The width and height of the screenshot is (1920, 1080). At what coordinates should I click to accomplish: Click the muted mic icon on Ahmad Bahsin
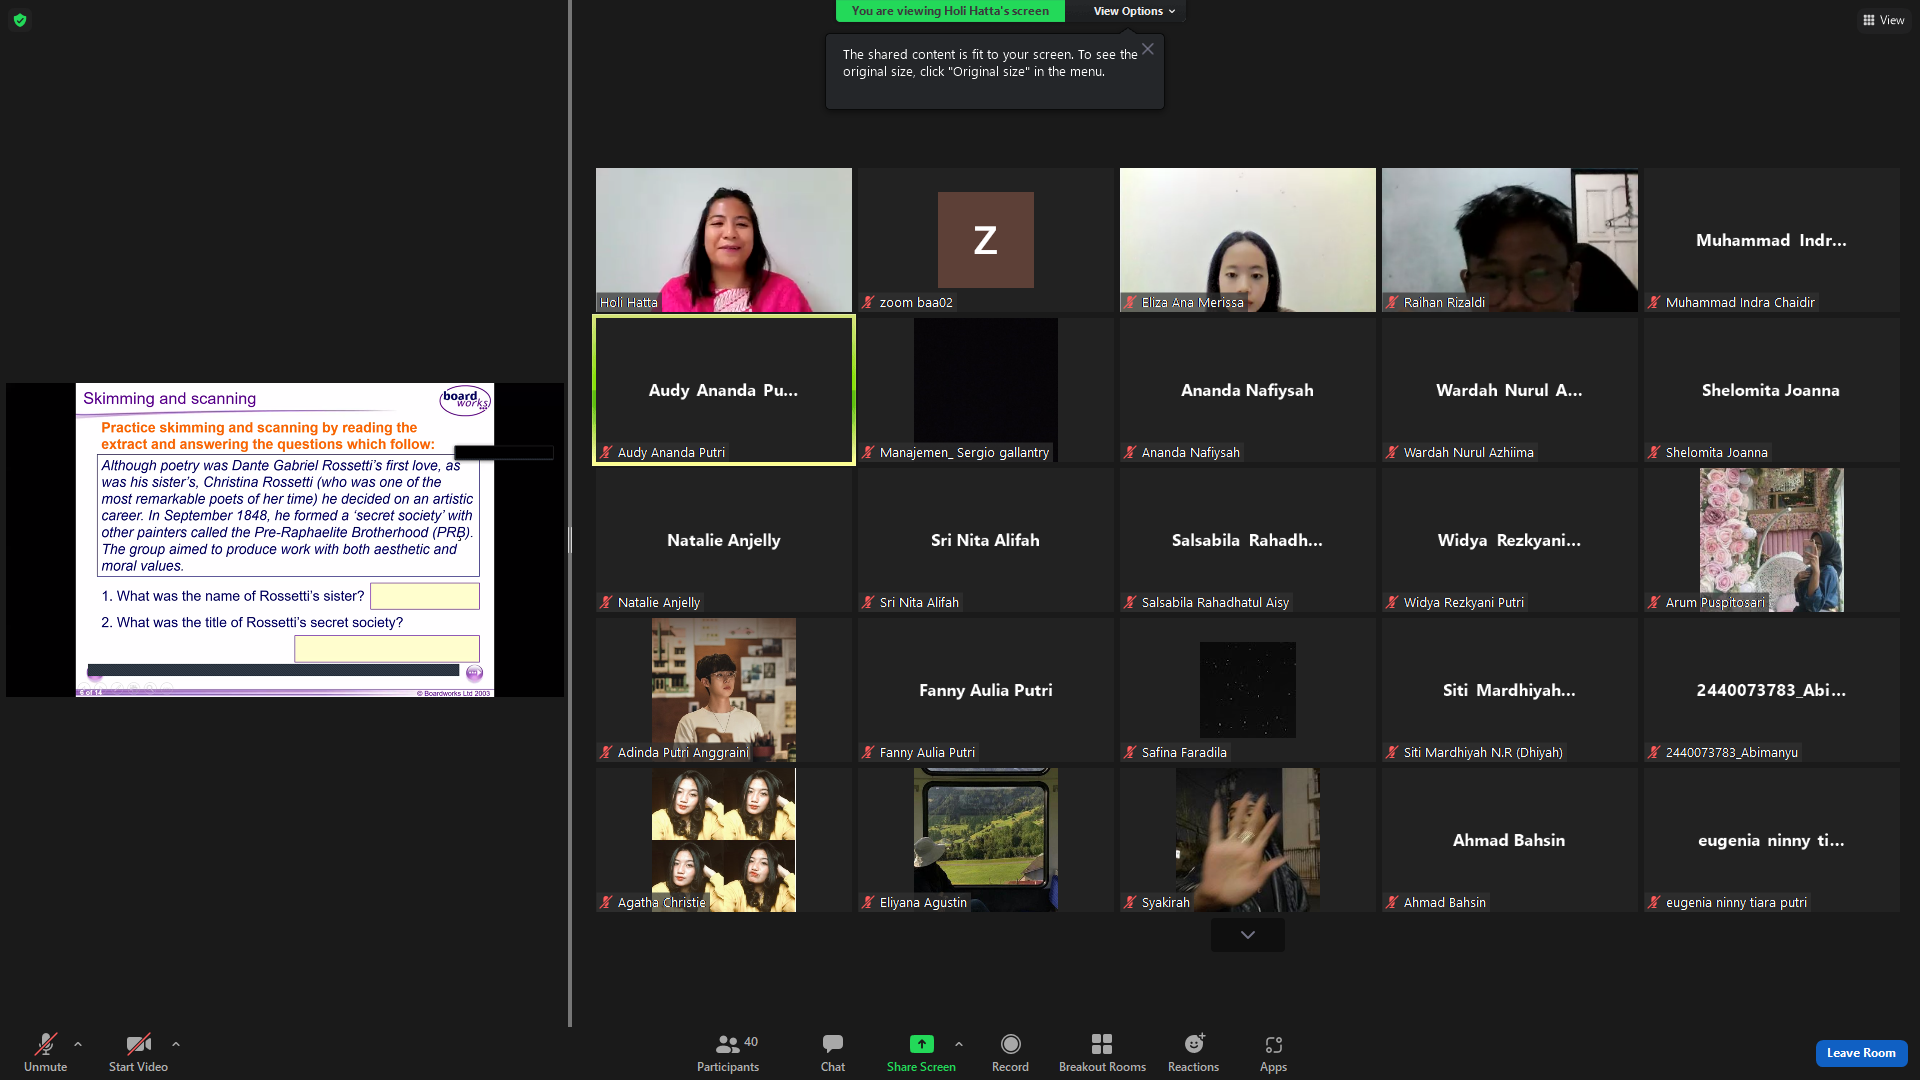coord(1392,902)
